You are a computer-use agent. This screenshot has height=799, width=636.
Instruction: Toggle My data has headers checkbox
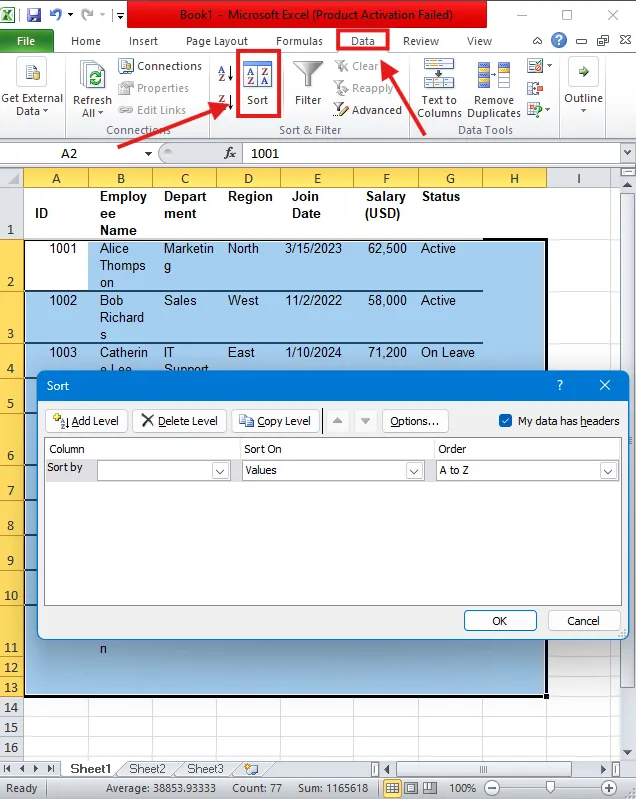pyautogui.click(x=505, y=421)
